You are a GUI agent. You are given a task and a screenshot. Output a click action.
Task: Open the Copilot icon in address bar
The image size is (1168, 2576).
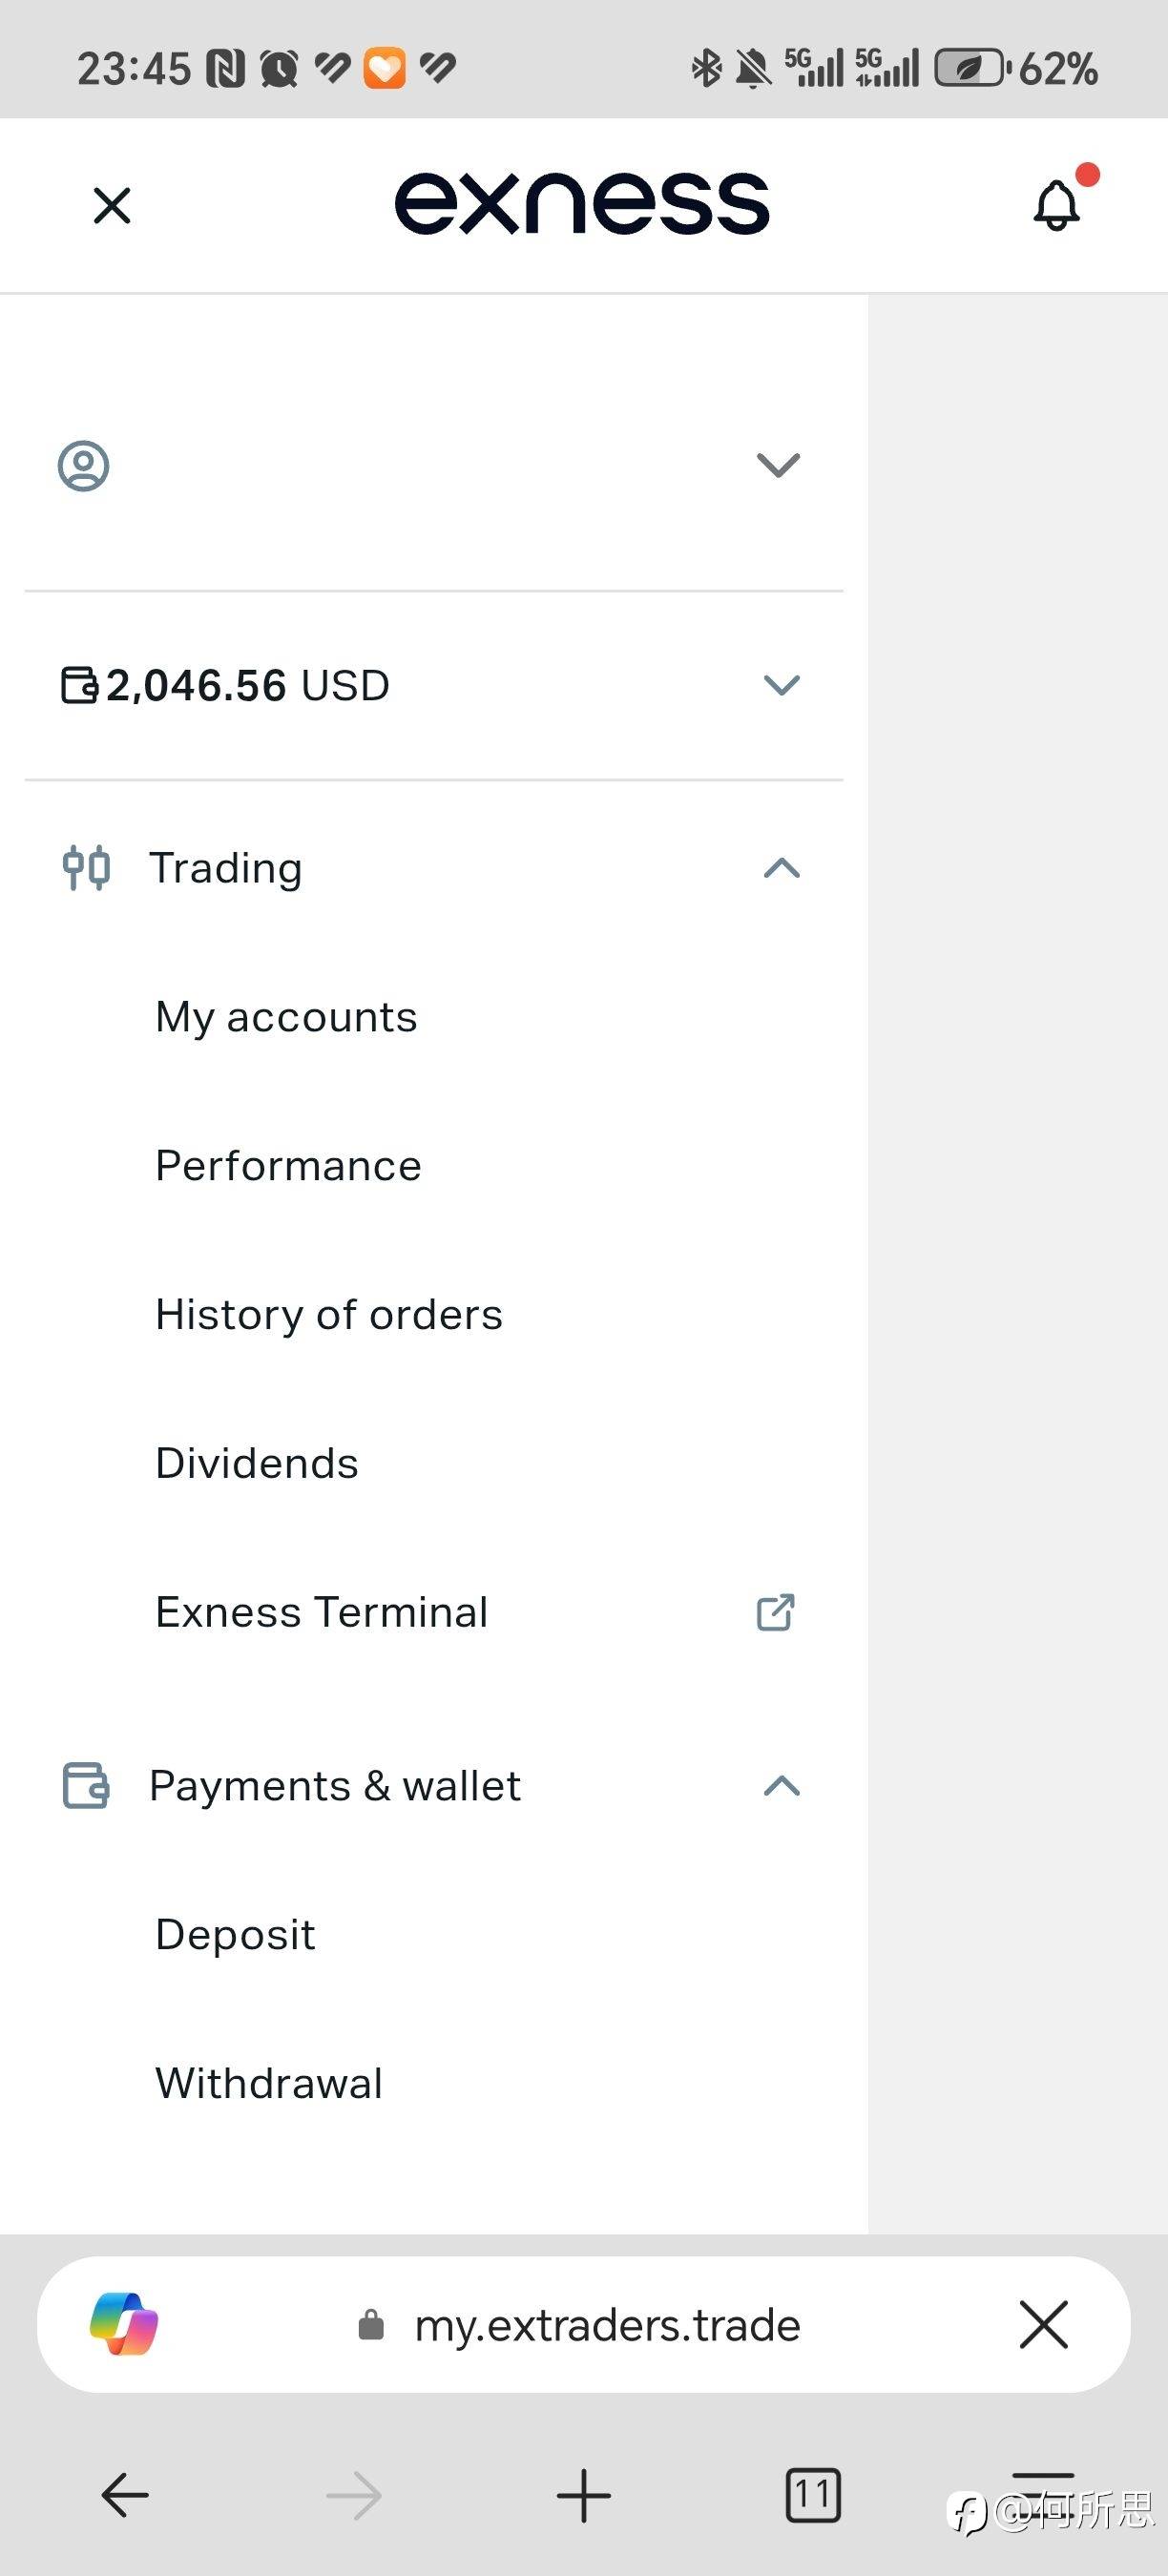tap(124, 2324)
